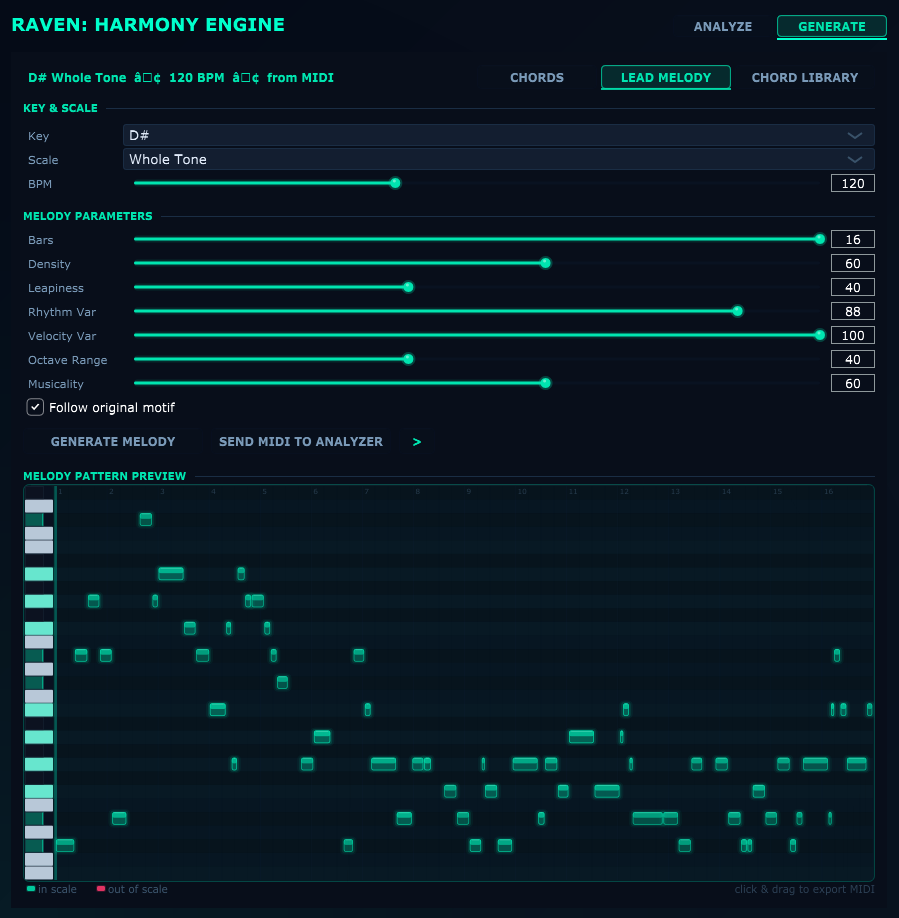The image size is (899, 918).
Task: Click the arrow icon after SEND MIDI TO ANALYZER
Action: [417, 441]
